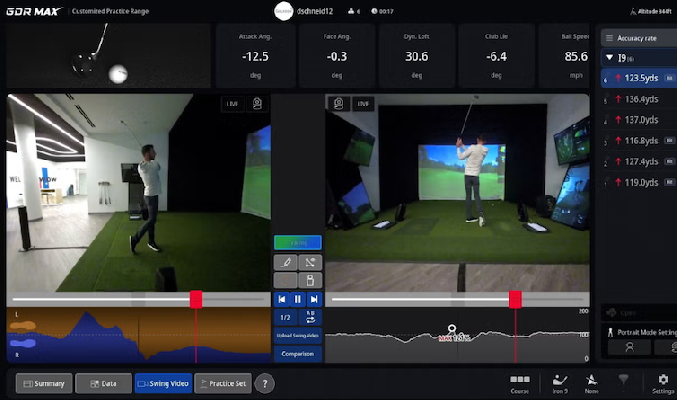Click the tag next to 123.5yds

point(669,78)
